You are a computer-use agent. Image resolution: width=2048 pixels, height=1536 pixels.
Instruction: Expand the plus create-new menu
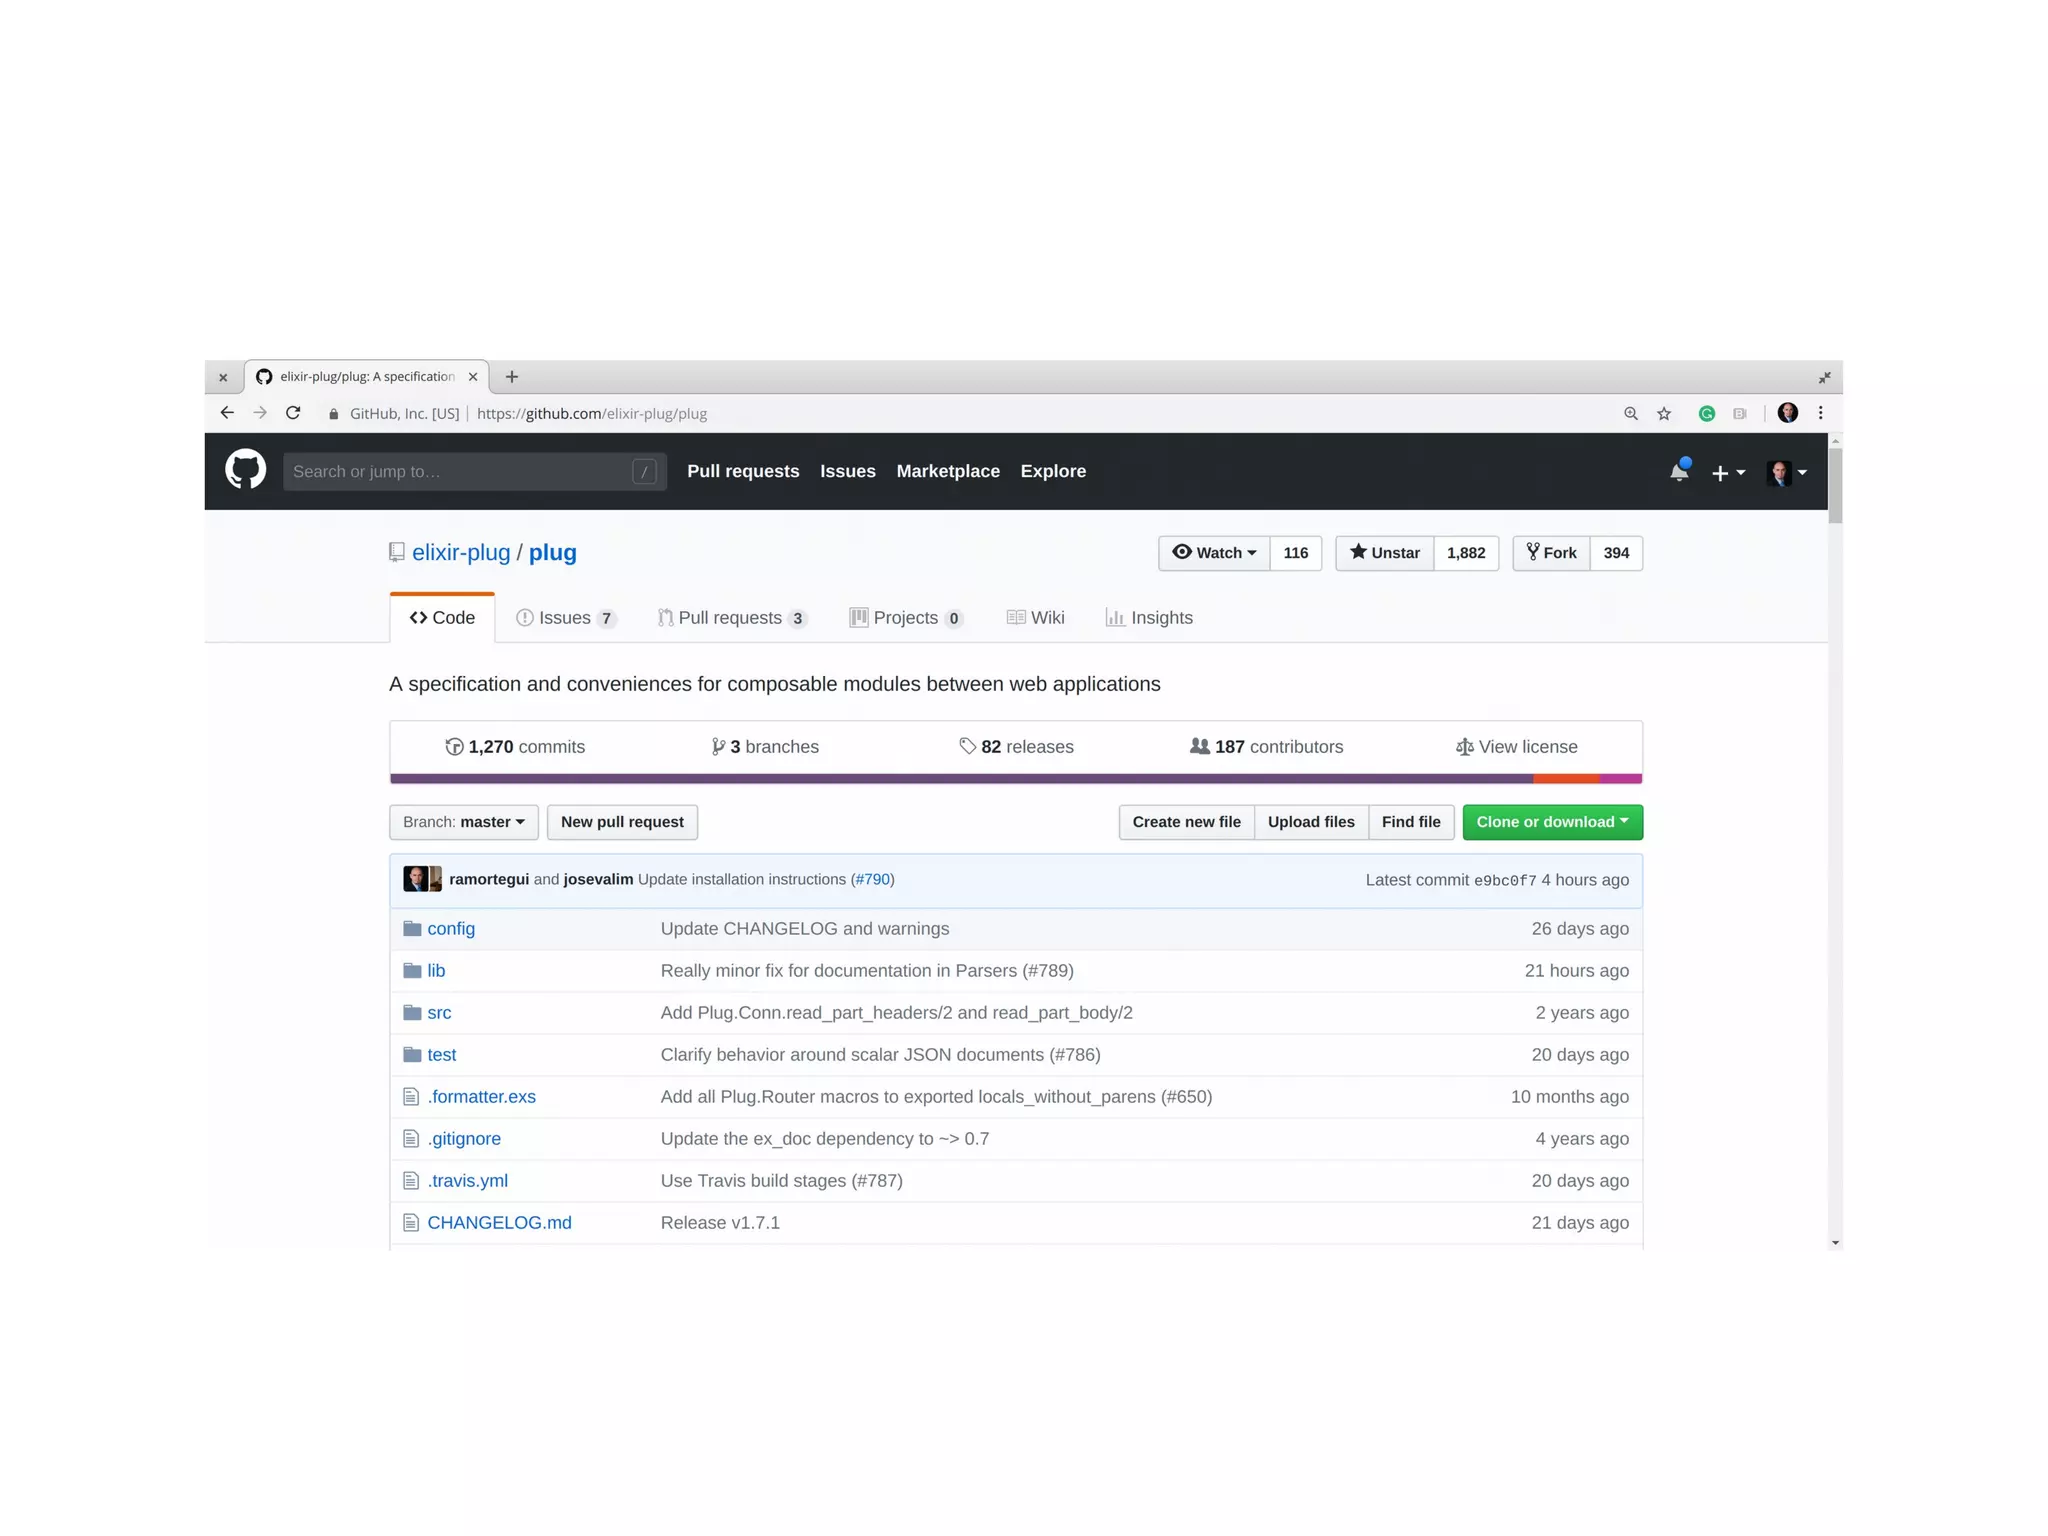[1727, 472]
